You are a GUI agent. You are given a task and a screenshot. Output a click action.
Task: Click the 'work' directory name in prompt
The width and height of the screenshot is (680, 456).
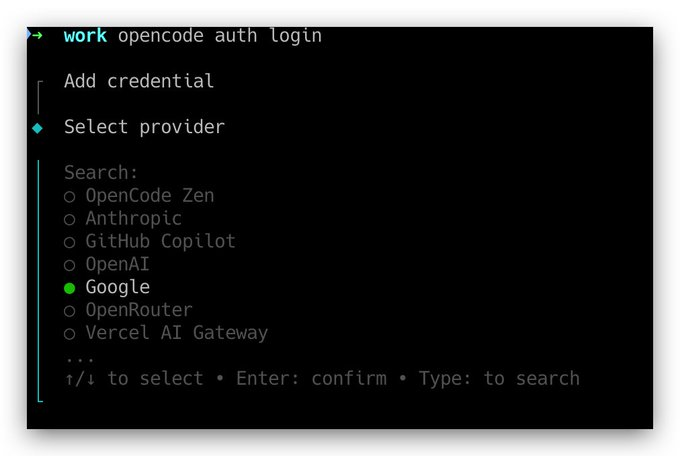click(85, 36)
